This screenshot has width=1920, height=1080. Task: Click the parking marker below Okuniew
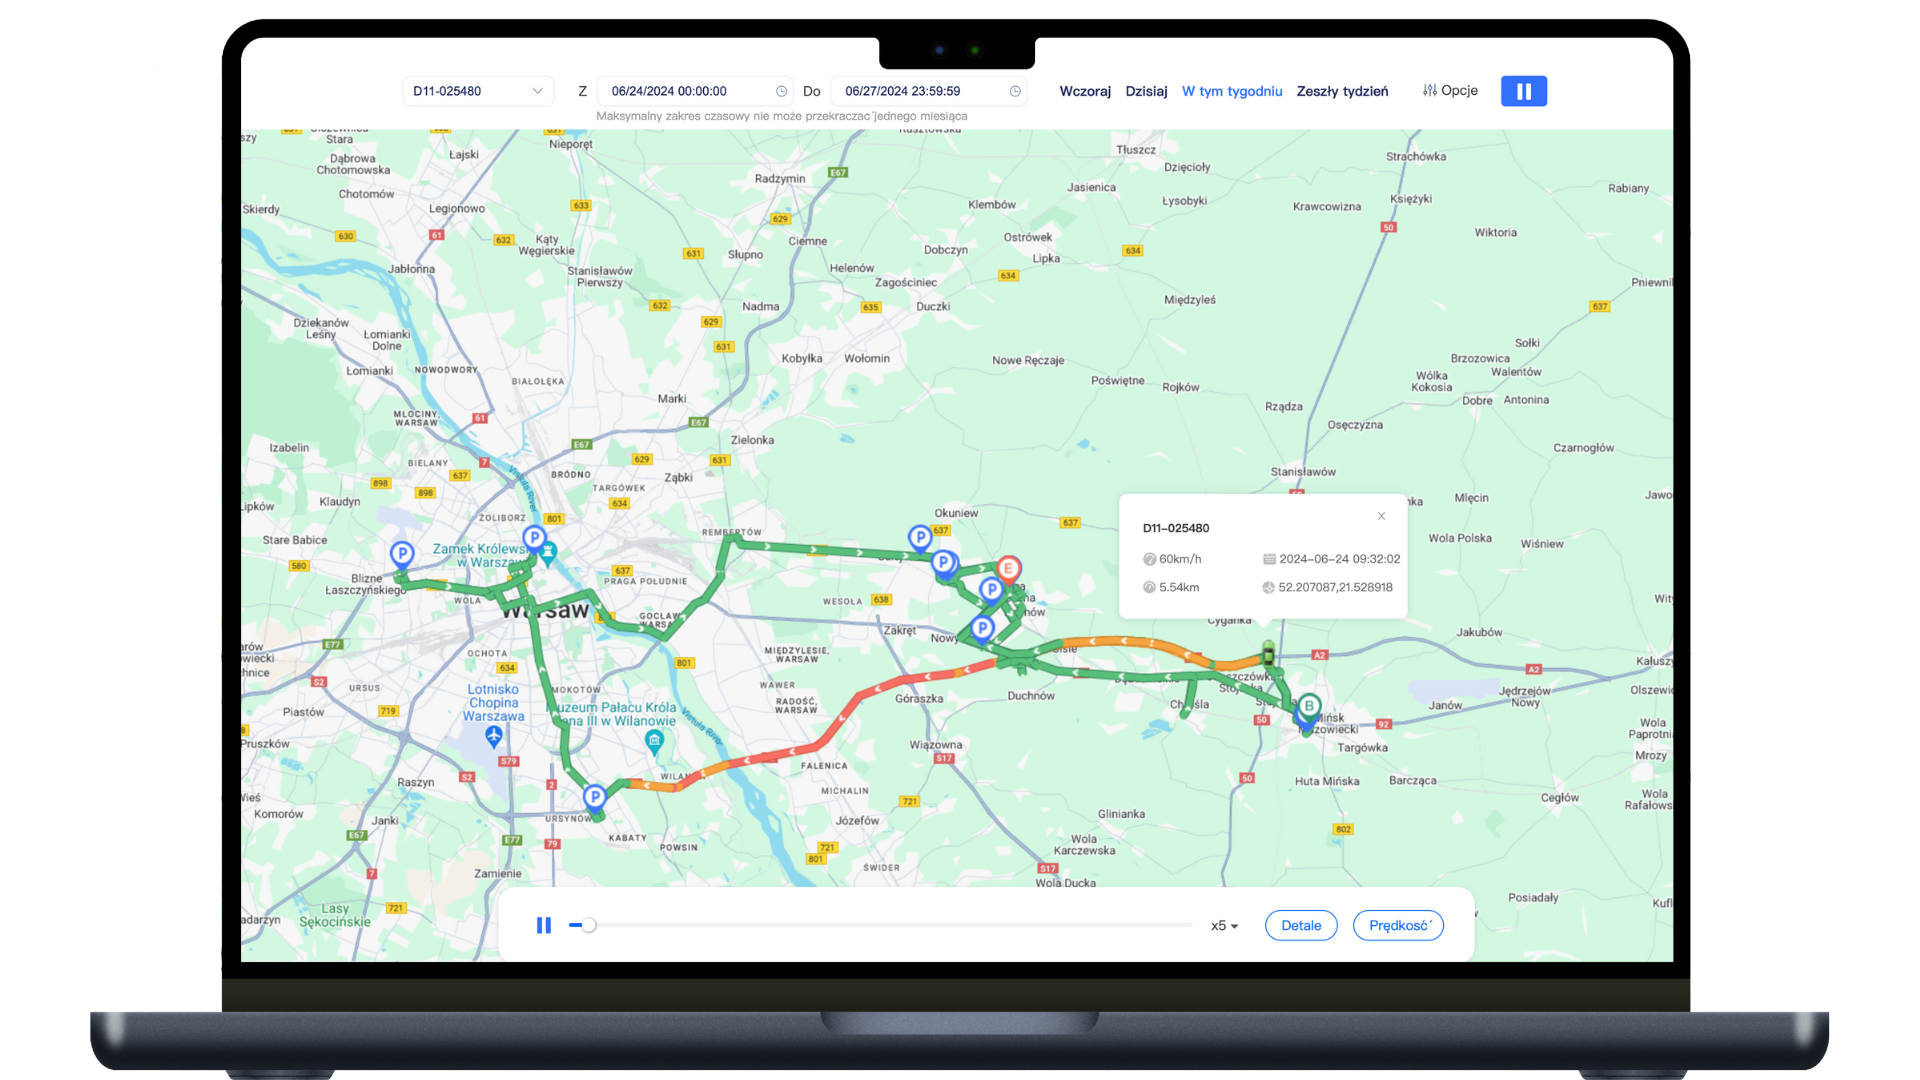(x=920, y=538)
